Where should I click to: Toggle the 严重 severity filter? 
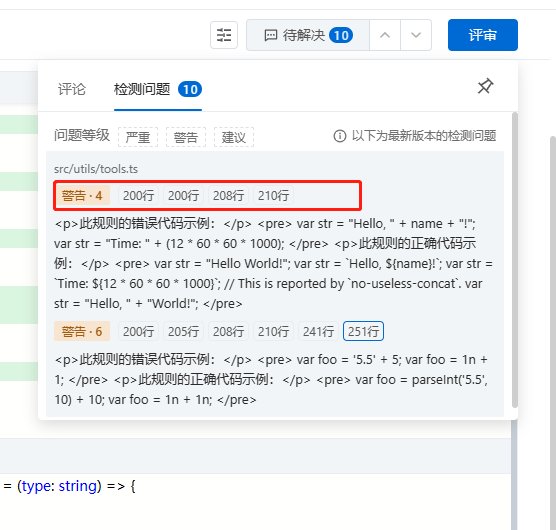pos(138,137)
